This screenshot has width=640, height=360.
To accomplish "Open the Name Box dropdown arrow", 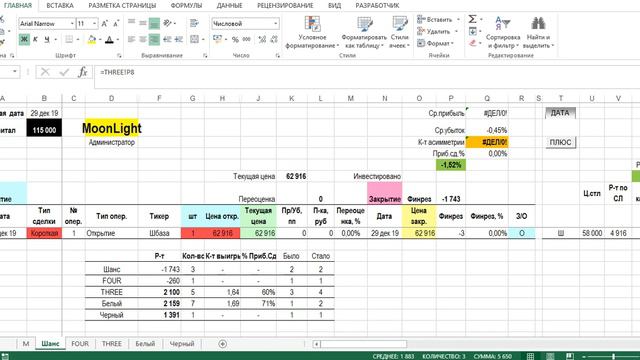I will [x=15, y=72].
